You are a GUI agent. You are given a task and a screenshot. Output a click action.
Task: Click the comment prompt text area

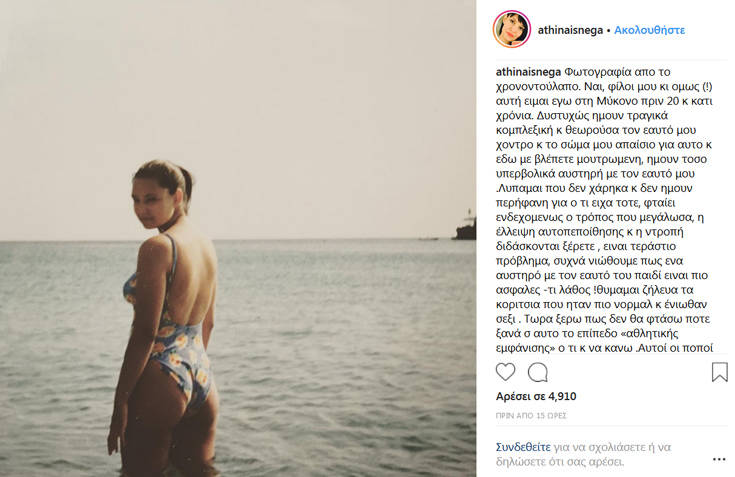tap(584, 455)
